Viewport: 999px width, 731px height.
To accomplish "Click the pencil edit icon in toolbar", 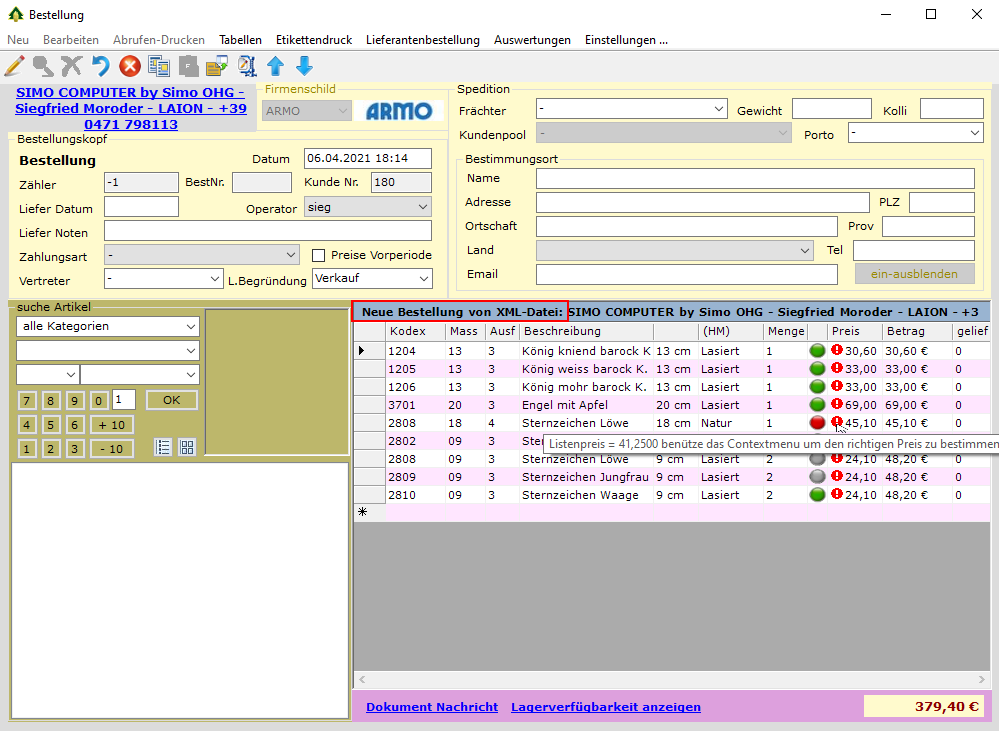I will (14, 66).
